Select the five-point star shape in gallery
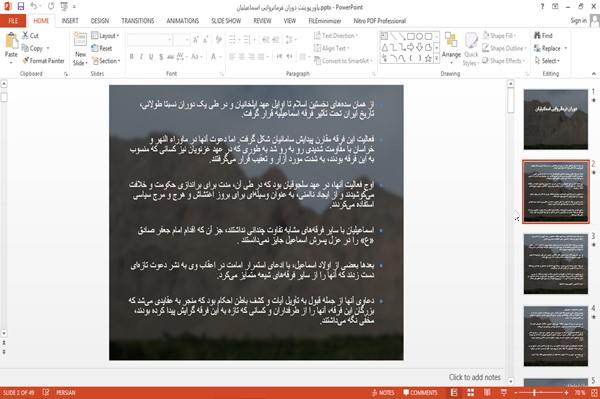The image size is (600, 399). [428, 59]
